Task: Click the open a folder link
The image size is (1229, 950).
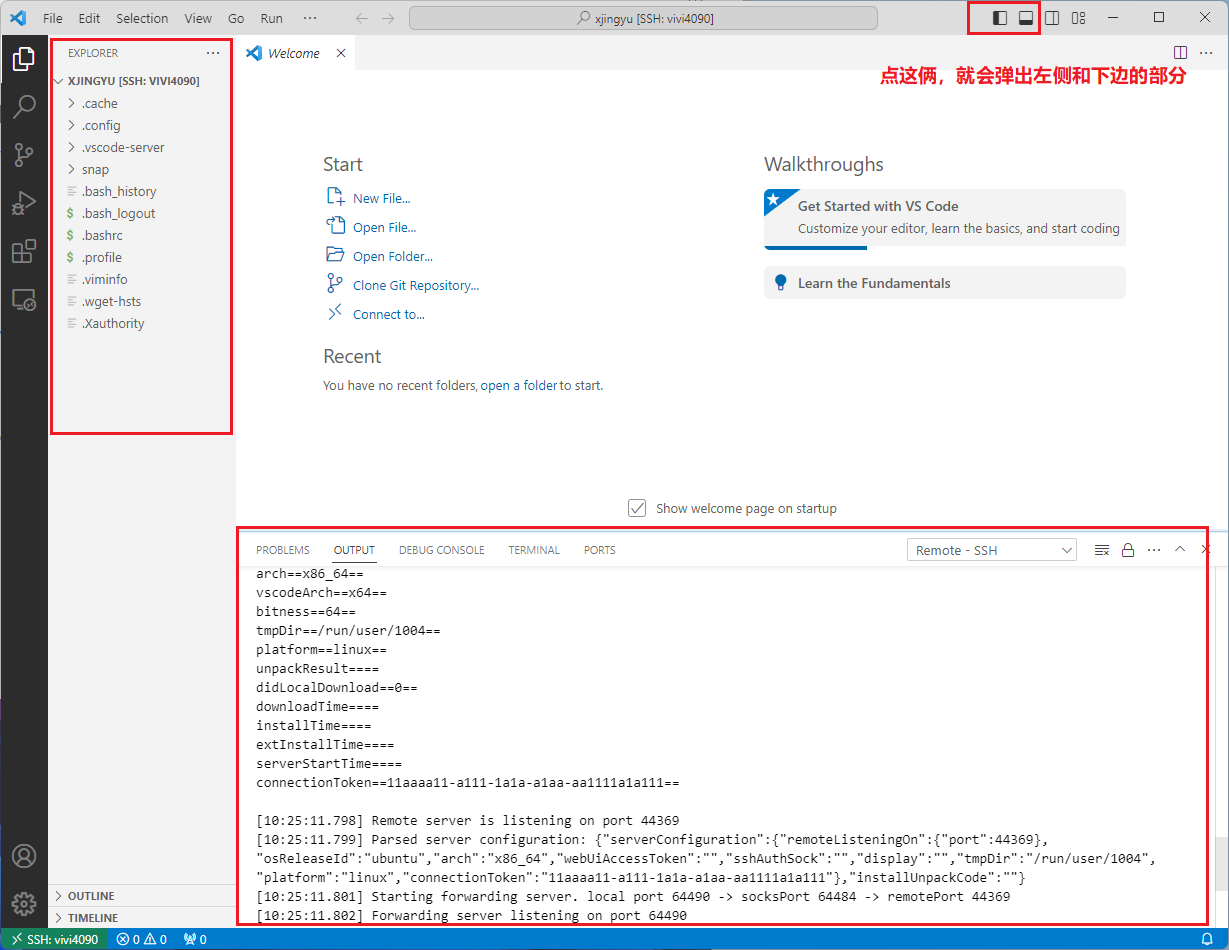Action: point(519,385)
